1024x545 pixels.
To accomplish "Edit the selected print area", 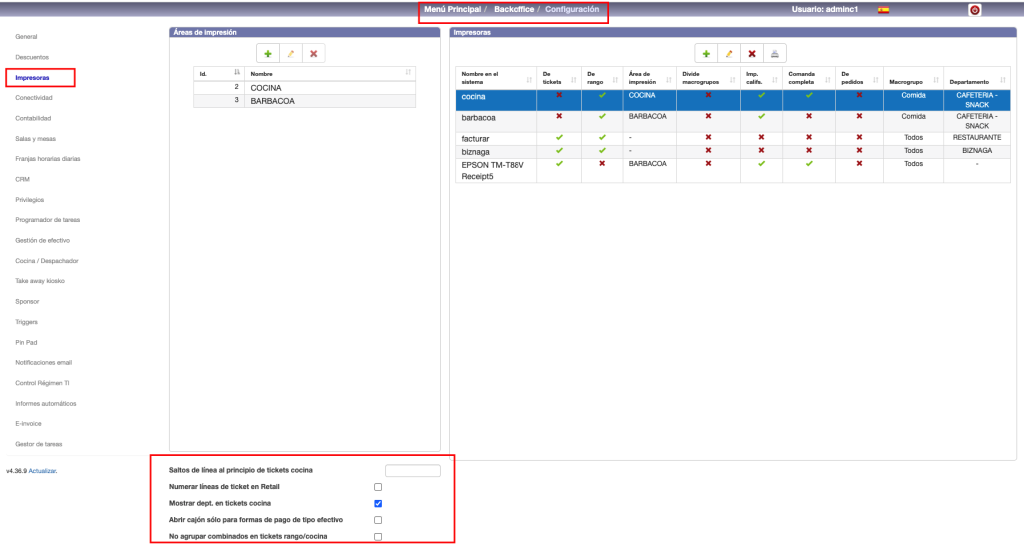I will click(x=290, y=53).
